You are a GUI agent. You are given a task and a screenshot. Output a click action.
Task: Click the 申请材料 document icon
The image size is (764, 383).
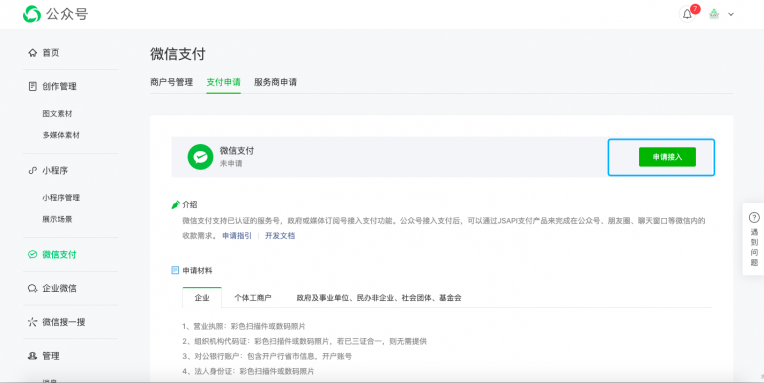click(175, 270)
